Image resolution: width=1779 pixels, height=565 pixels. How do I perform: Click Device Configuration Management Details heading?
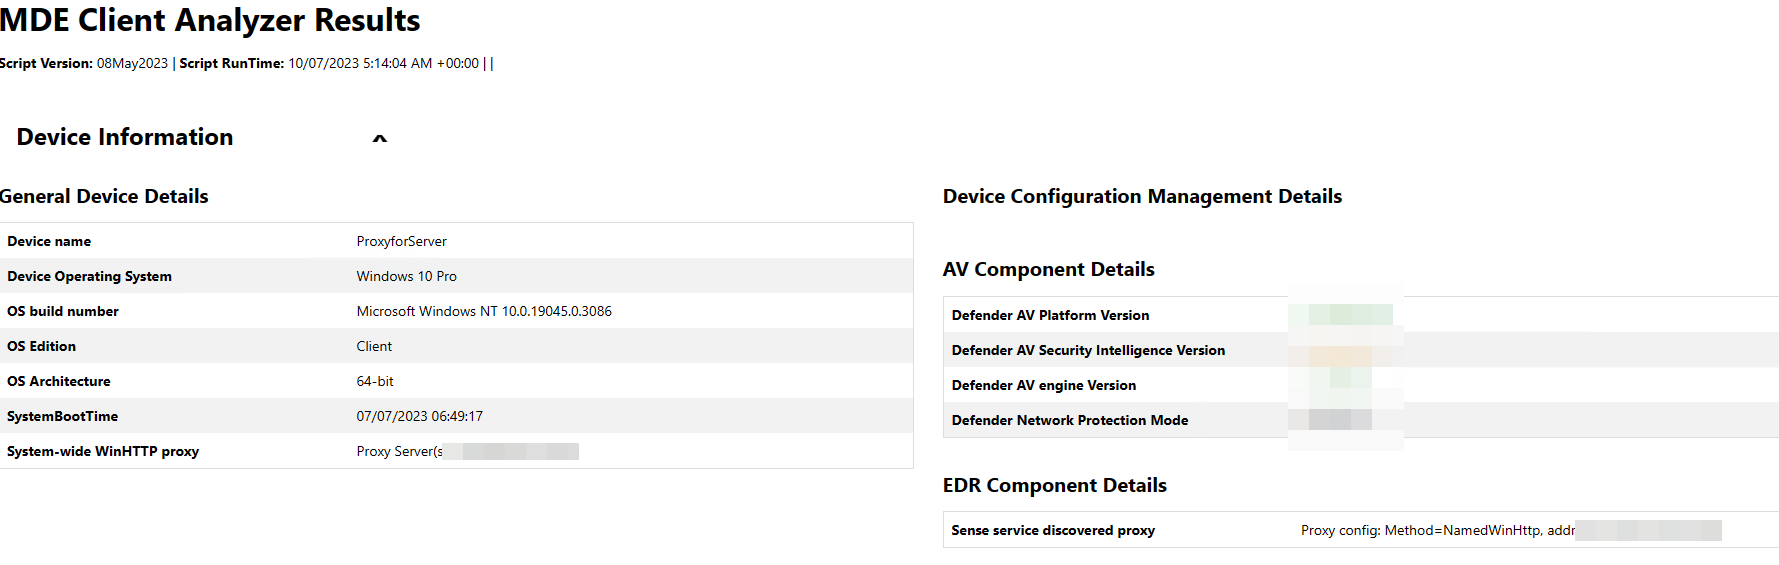pos(1143,197)
